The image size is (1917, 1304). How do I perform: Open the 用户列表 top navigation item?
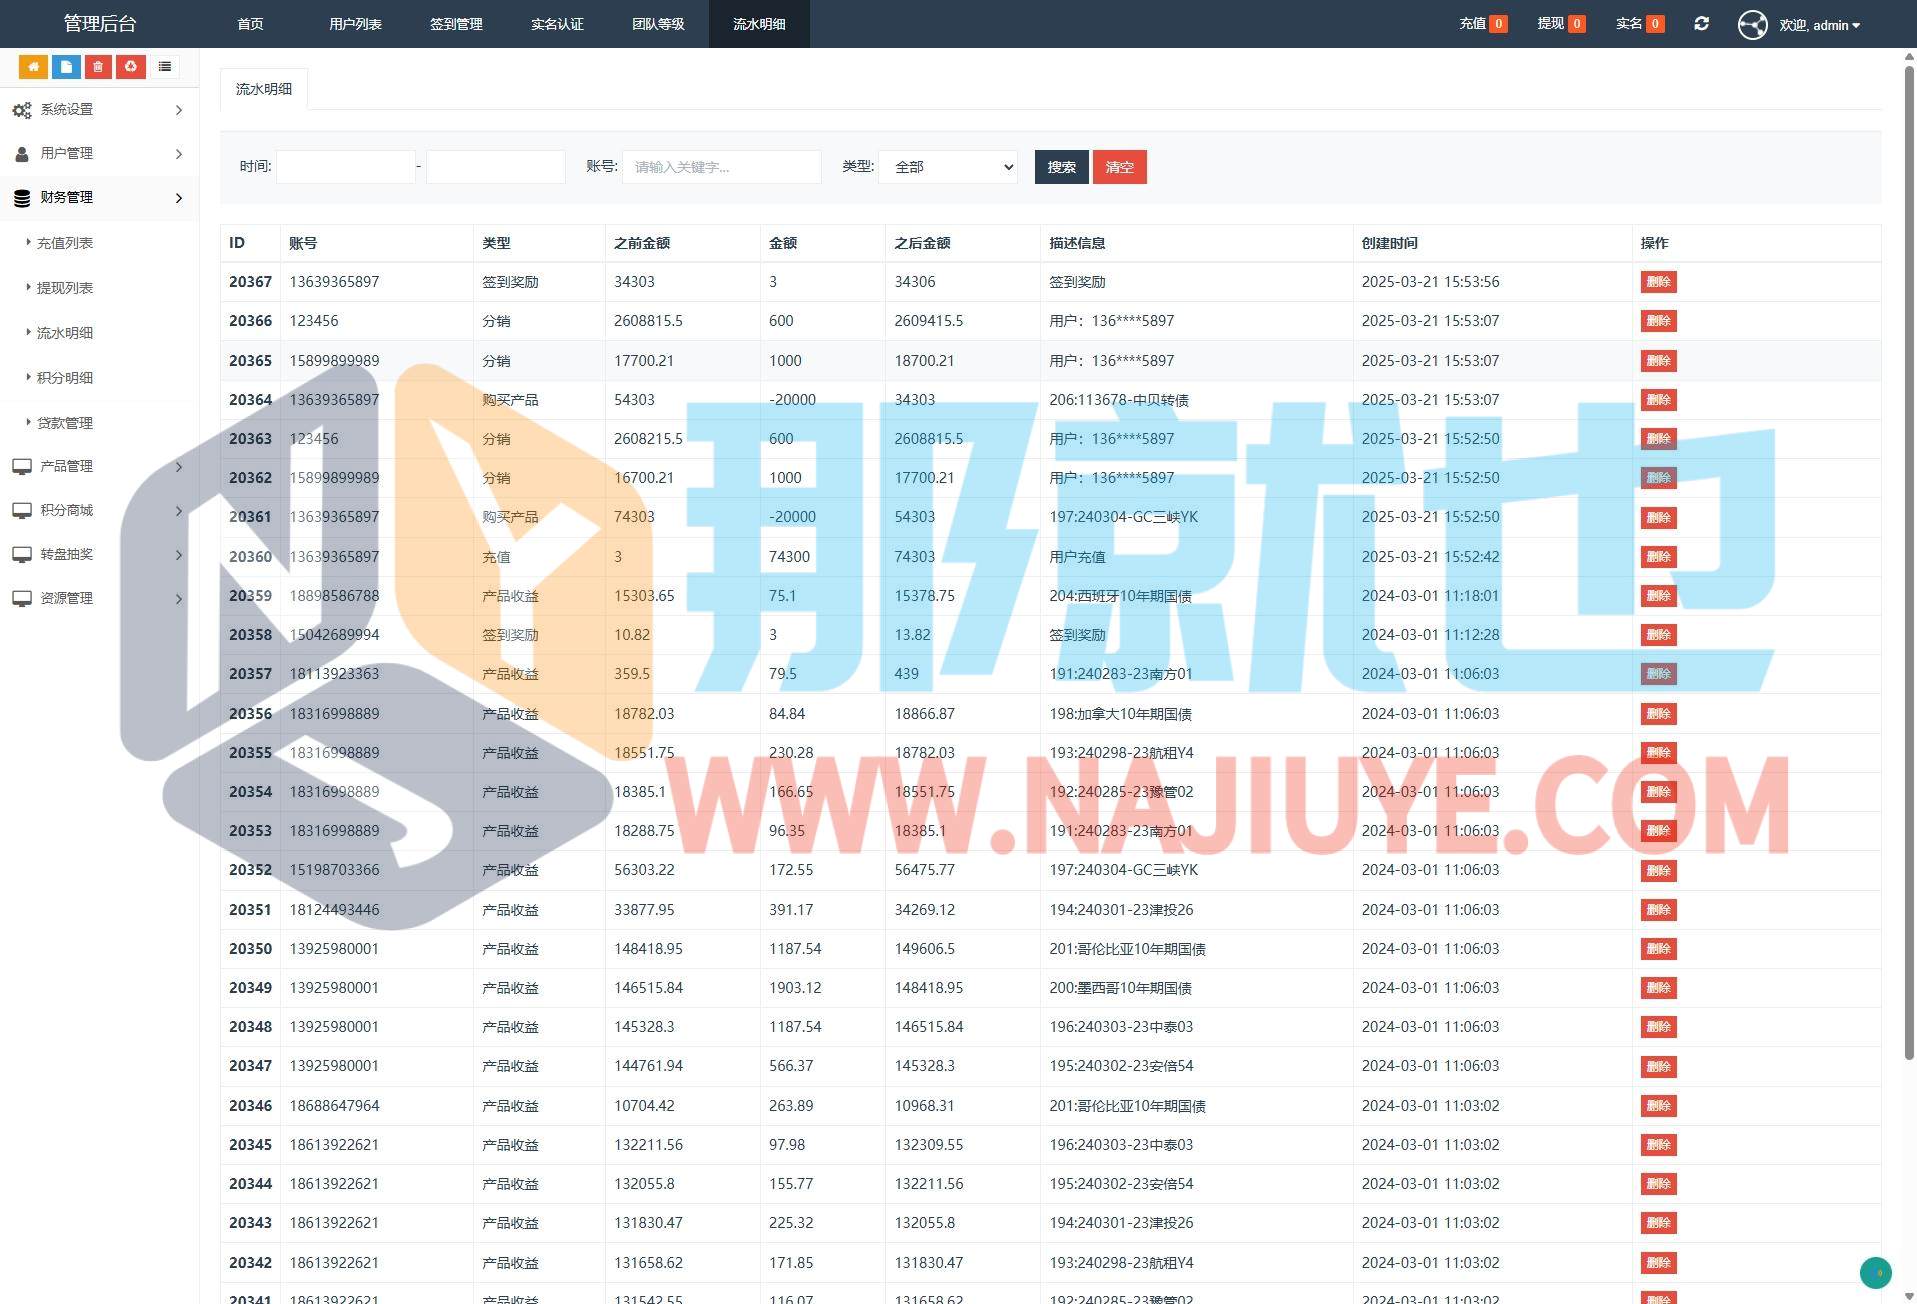click(355, 24)
